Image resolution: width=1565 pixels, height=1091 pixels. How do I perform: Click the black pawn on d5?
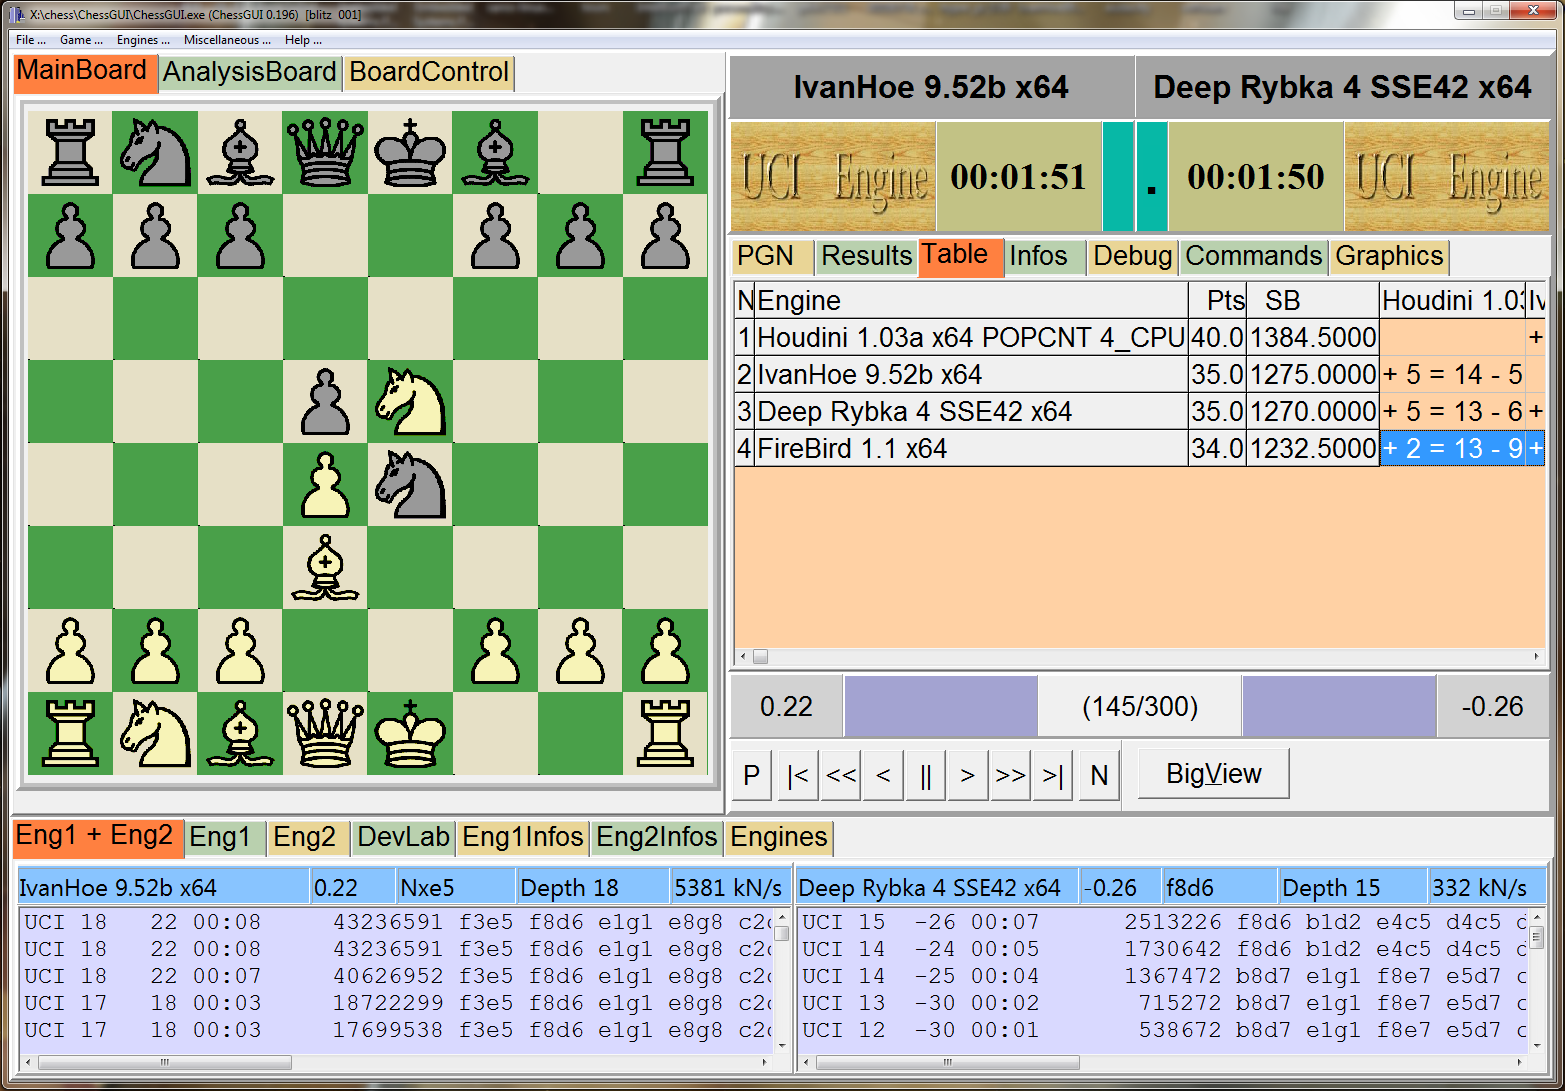325,401
